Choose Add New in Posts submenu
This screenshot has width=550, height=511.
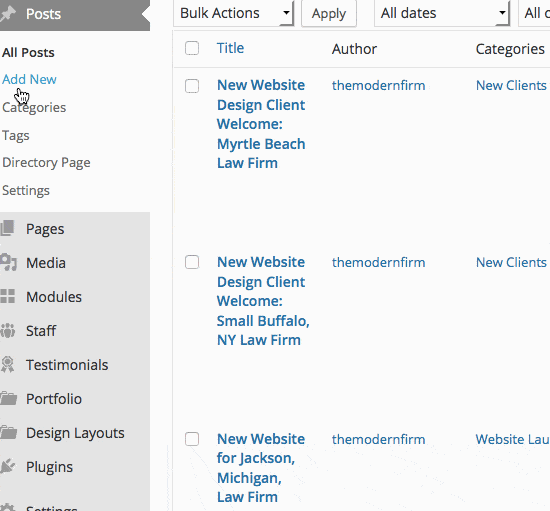pyautogui.click(x=29, y=79)
